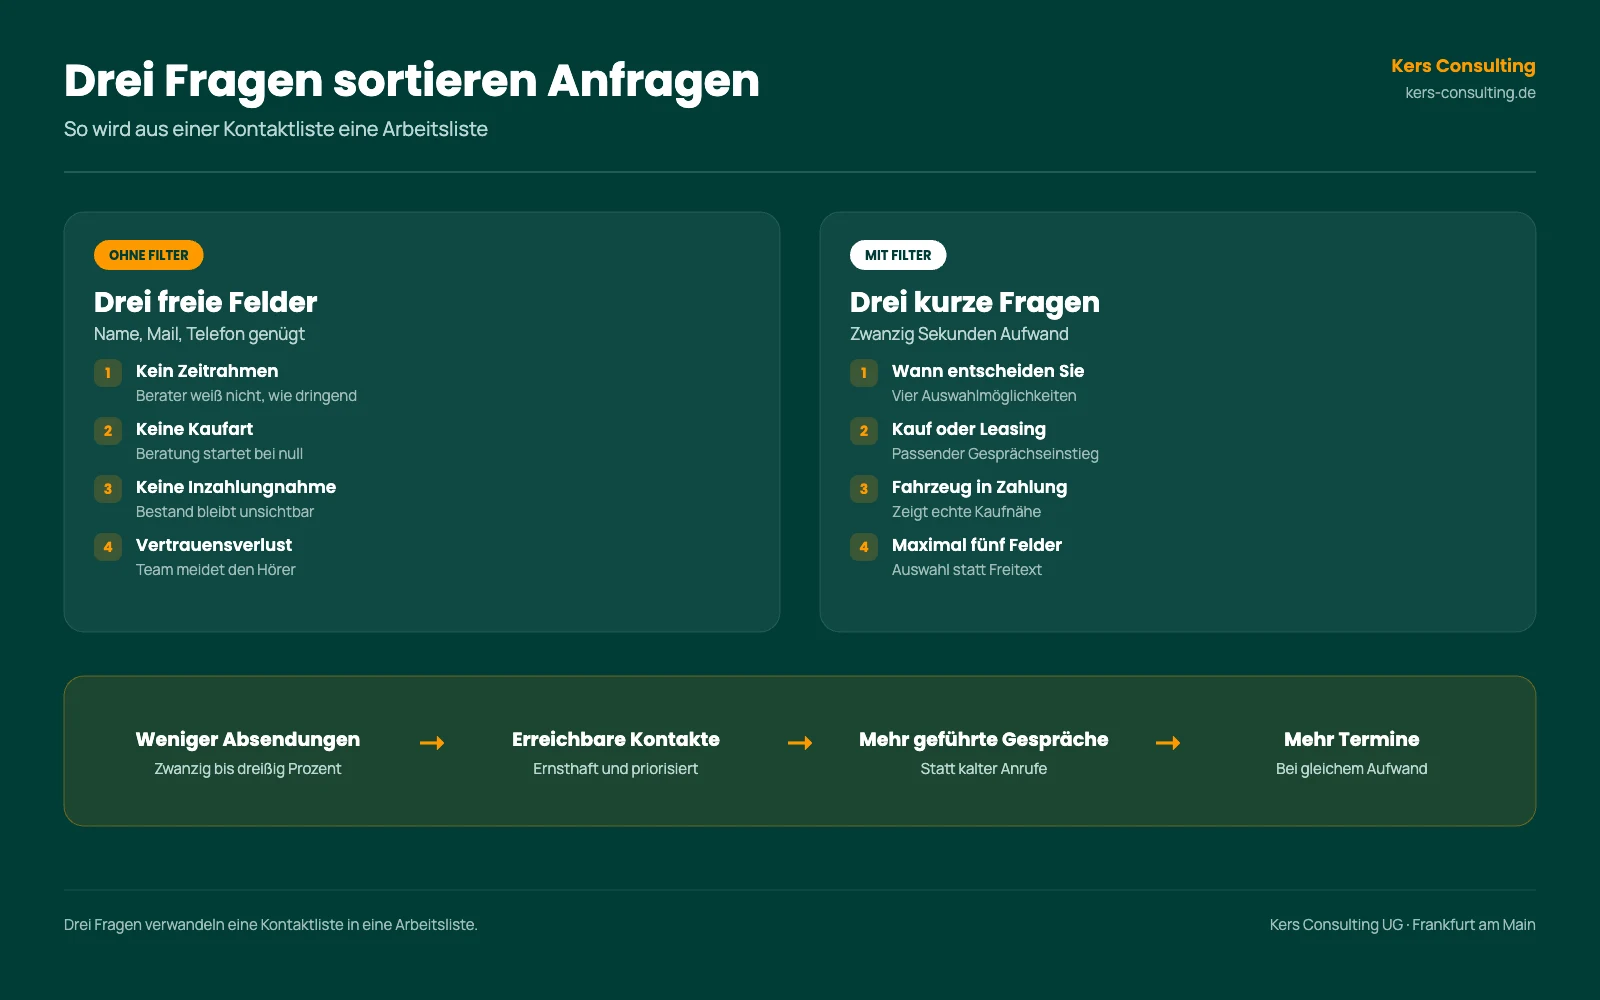The height and width of the screenshot is (1000, 1600).
Task: Click the headline "Drei Fragen sortieren Anfragen"
Action: pos(412,81)
